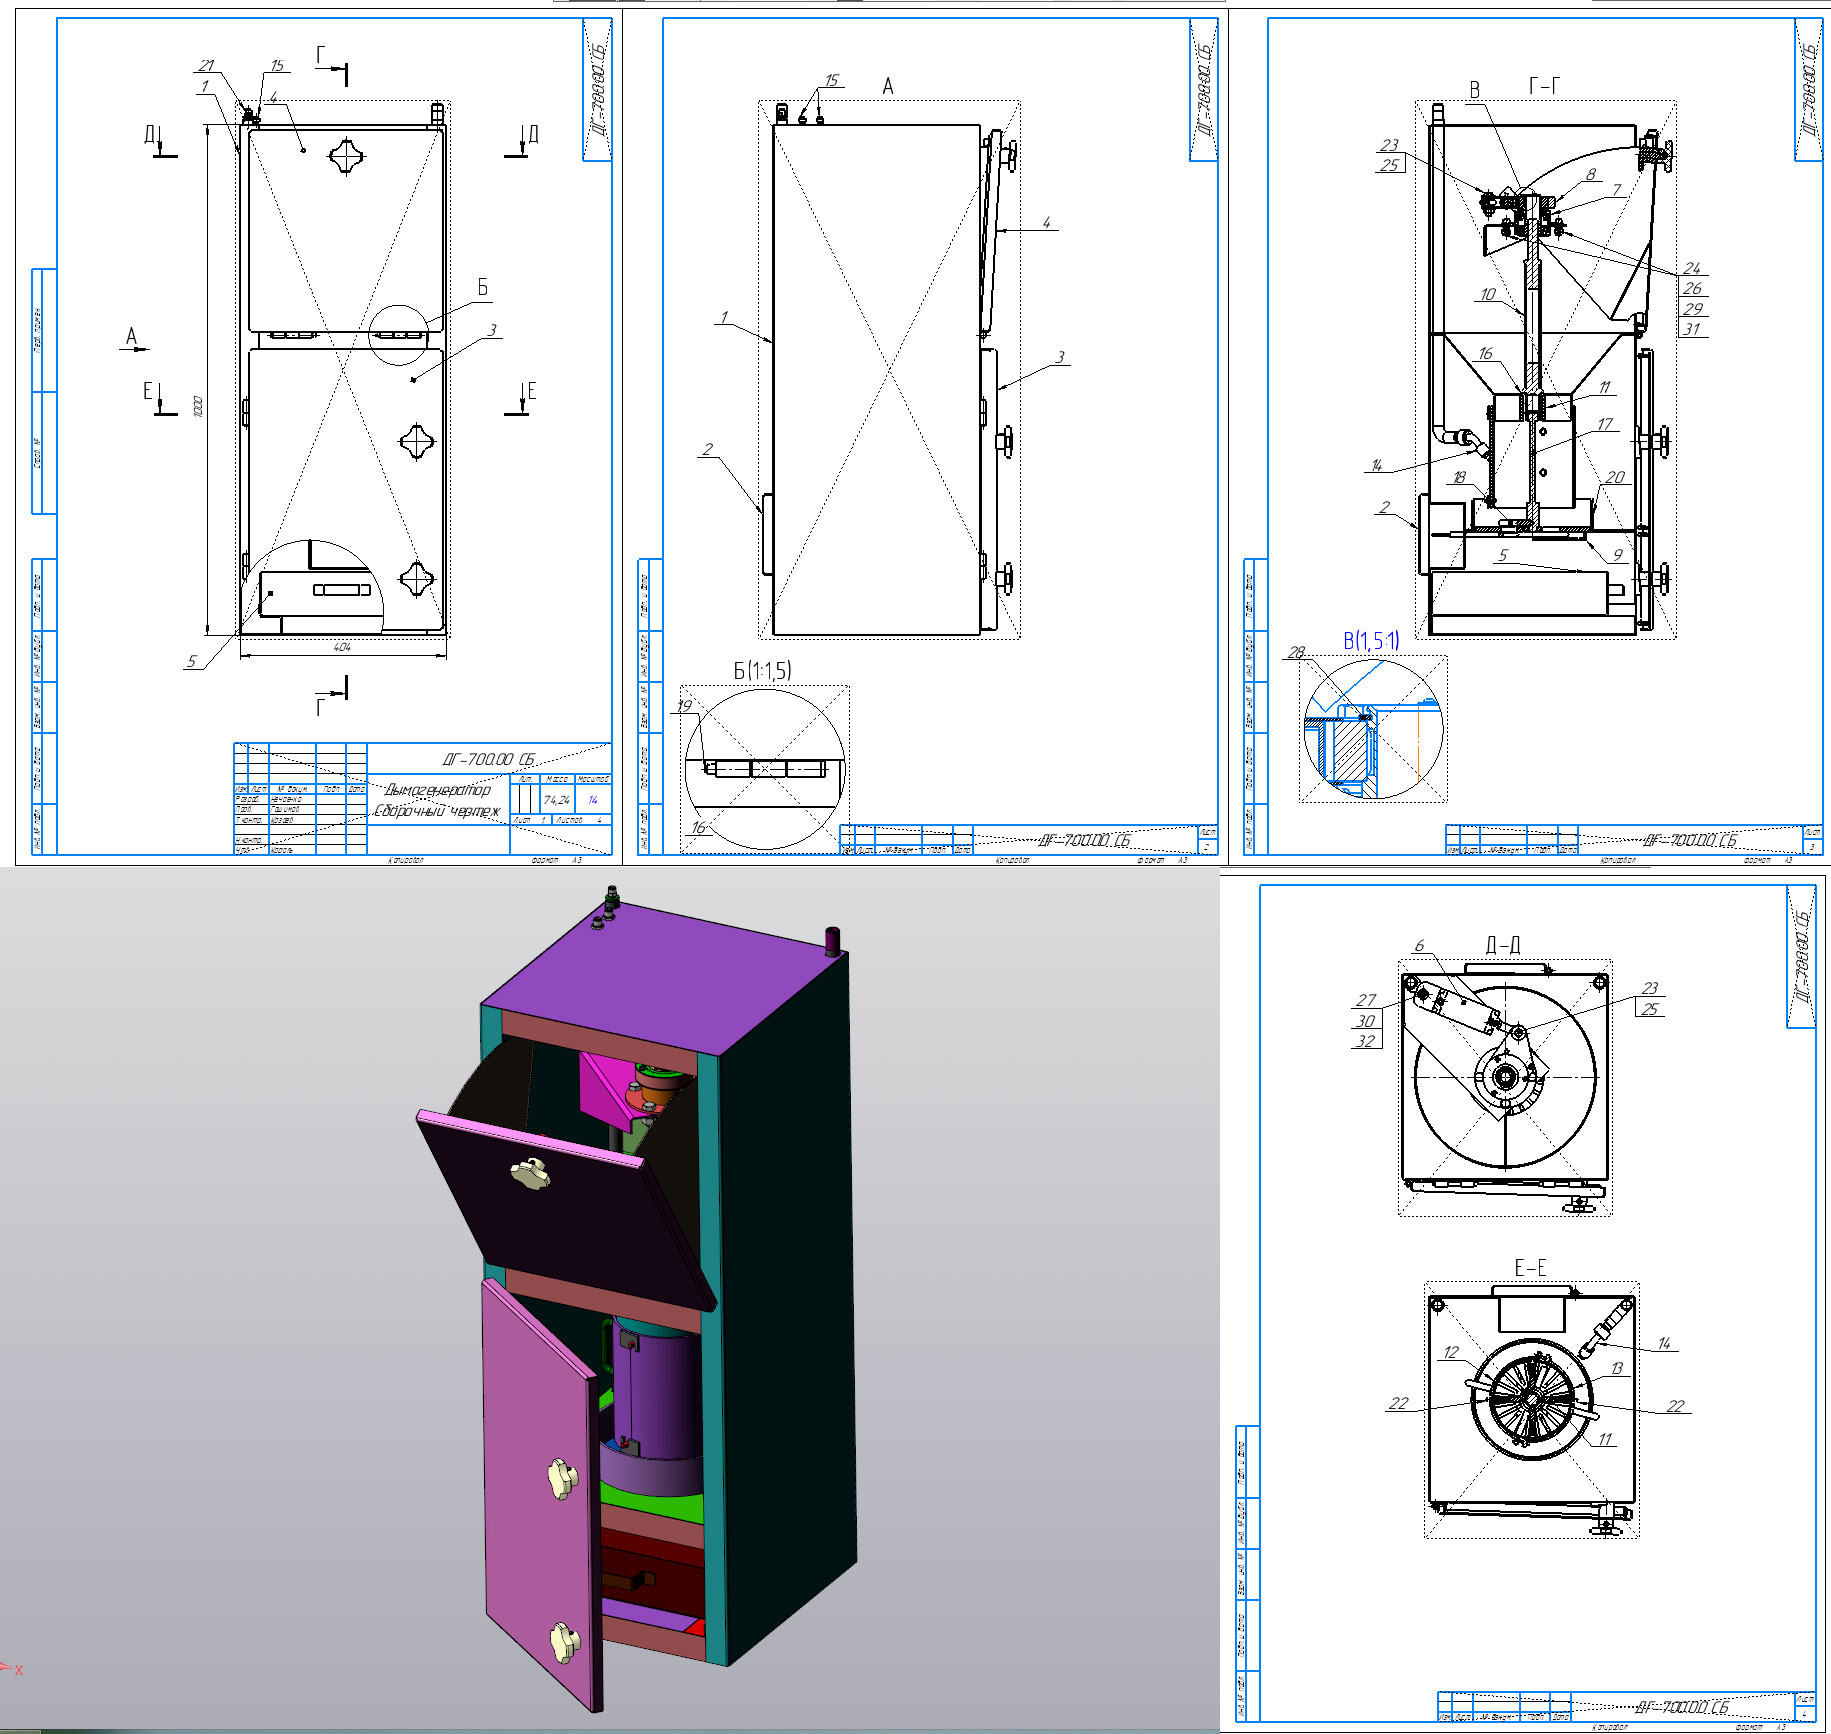The width and height of the screenshot is (1831, 1734).
Task: Click the 'Масштаб' header cell in title block
Action: [x=593, y=779]
